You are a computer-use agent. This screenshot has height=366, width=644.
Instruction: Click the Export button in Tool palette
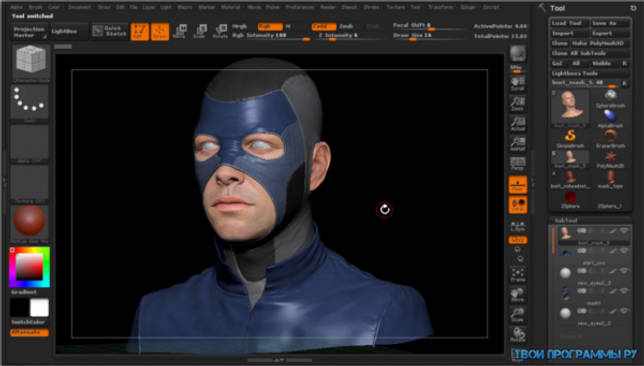610,33
